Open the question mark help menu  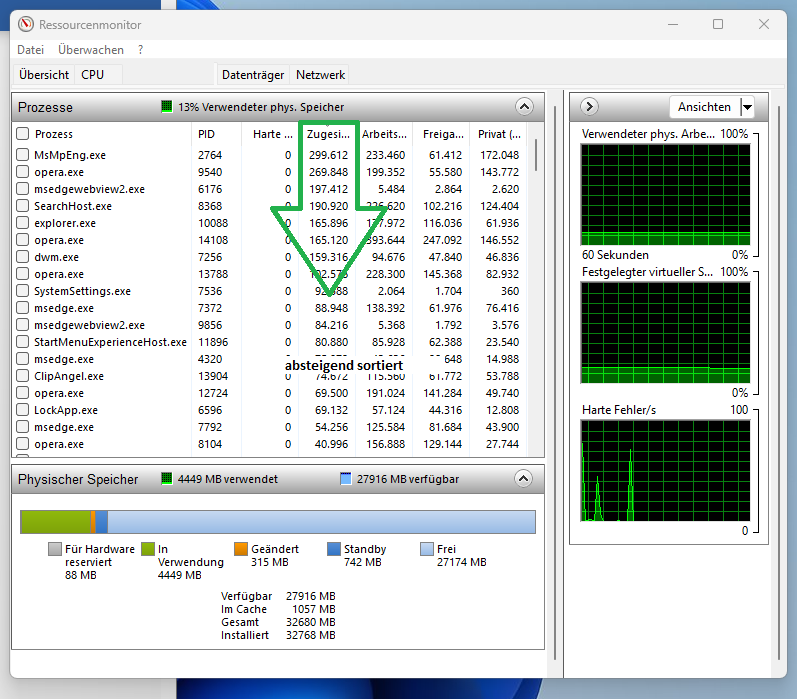click(x=140, y=50)
